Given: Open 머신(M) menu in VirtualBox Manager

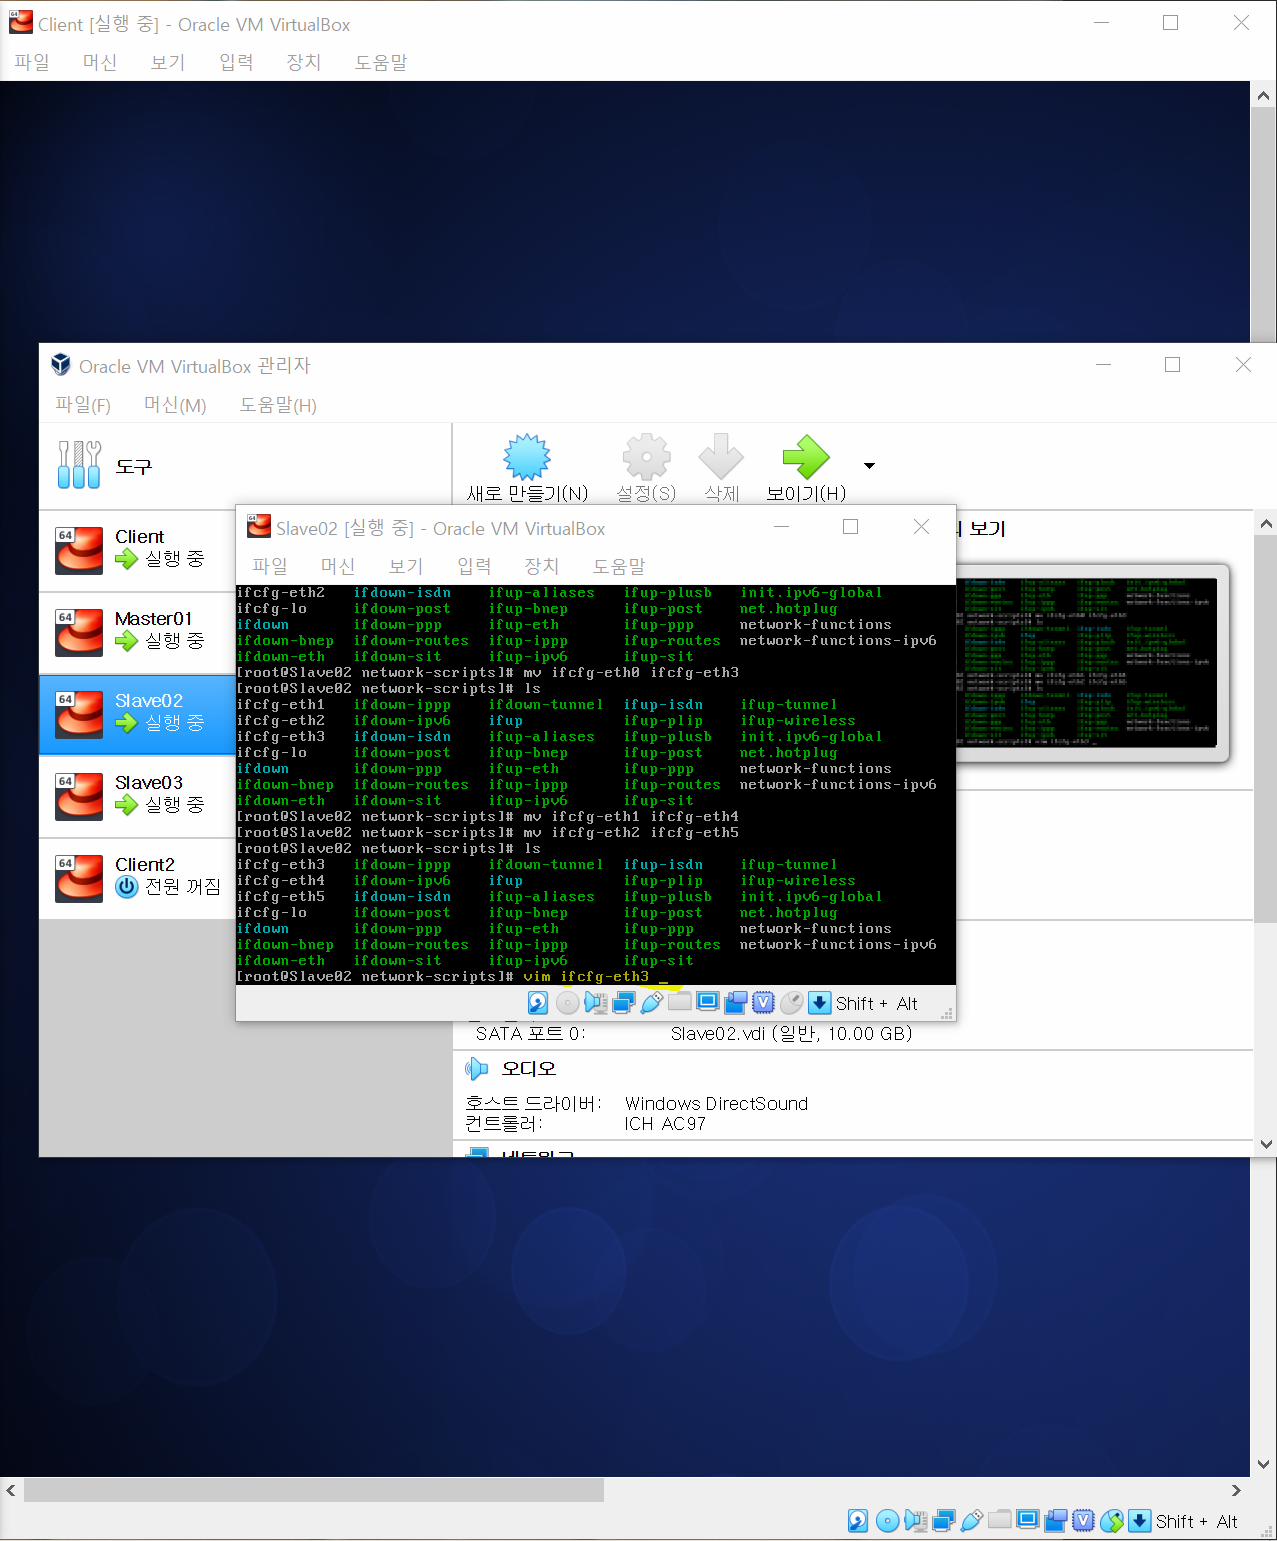Looking at the screenshot, I should pos(175,405).
